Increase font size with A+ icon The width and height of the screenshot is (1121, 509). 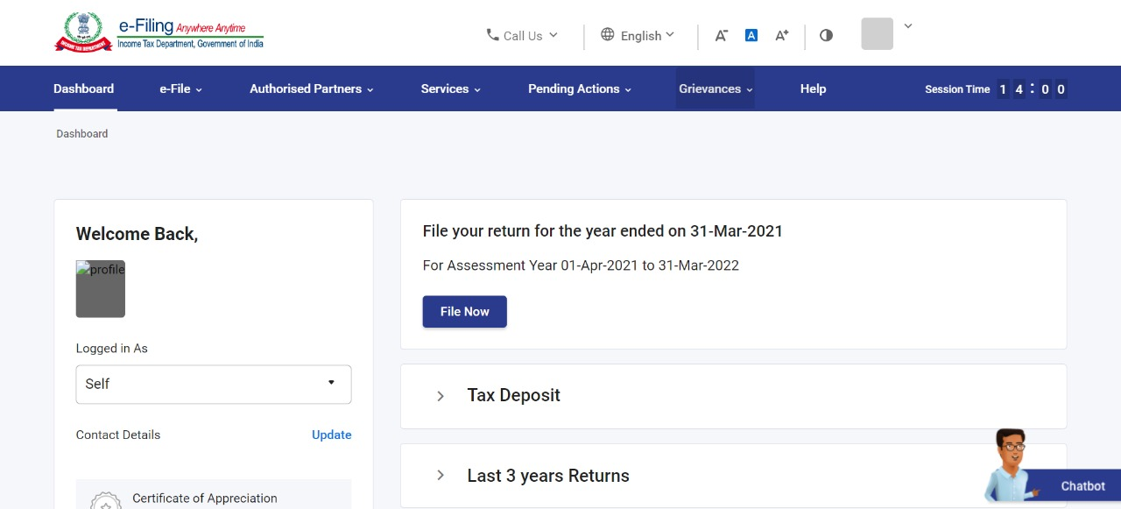click(x=782, y=35)
